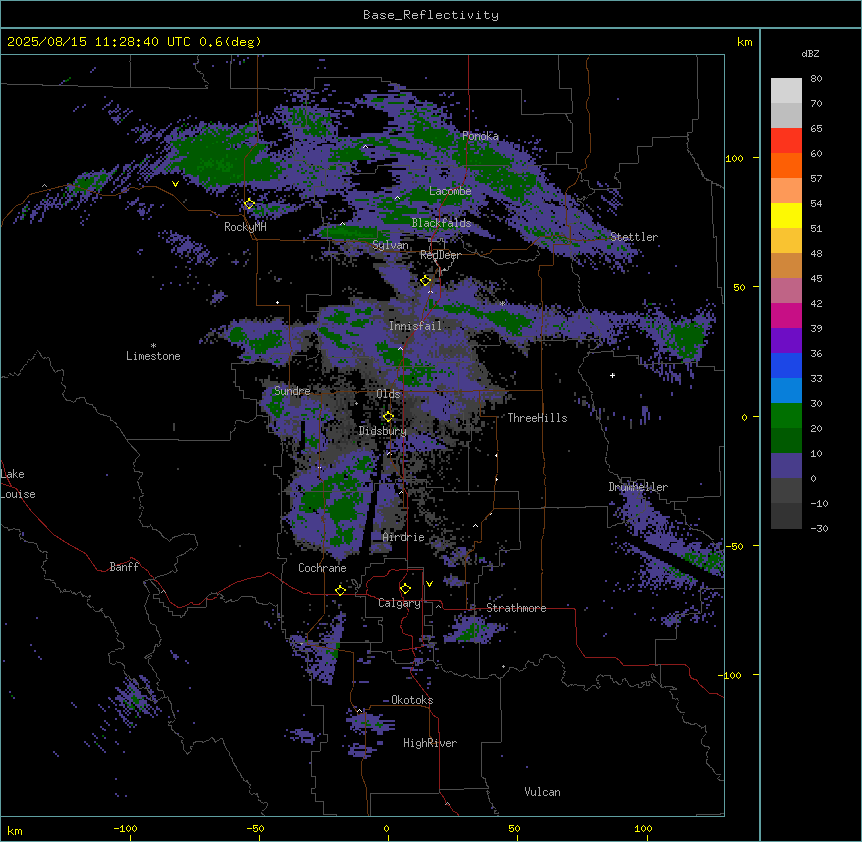Pick the lightest gray 80-70 dBZ swatch
The width and height of the screenshot is (862, 842).
tap(786, 91)
